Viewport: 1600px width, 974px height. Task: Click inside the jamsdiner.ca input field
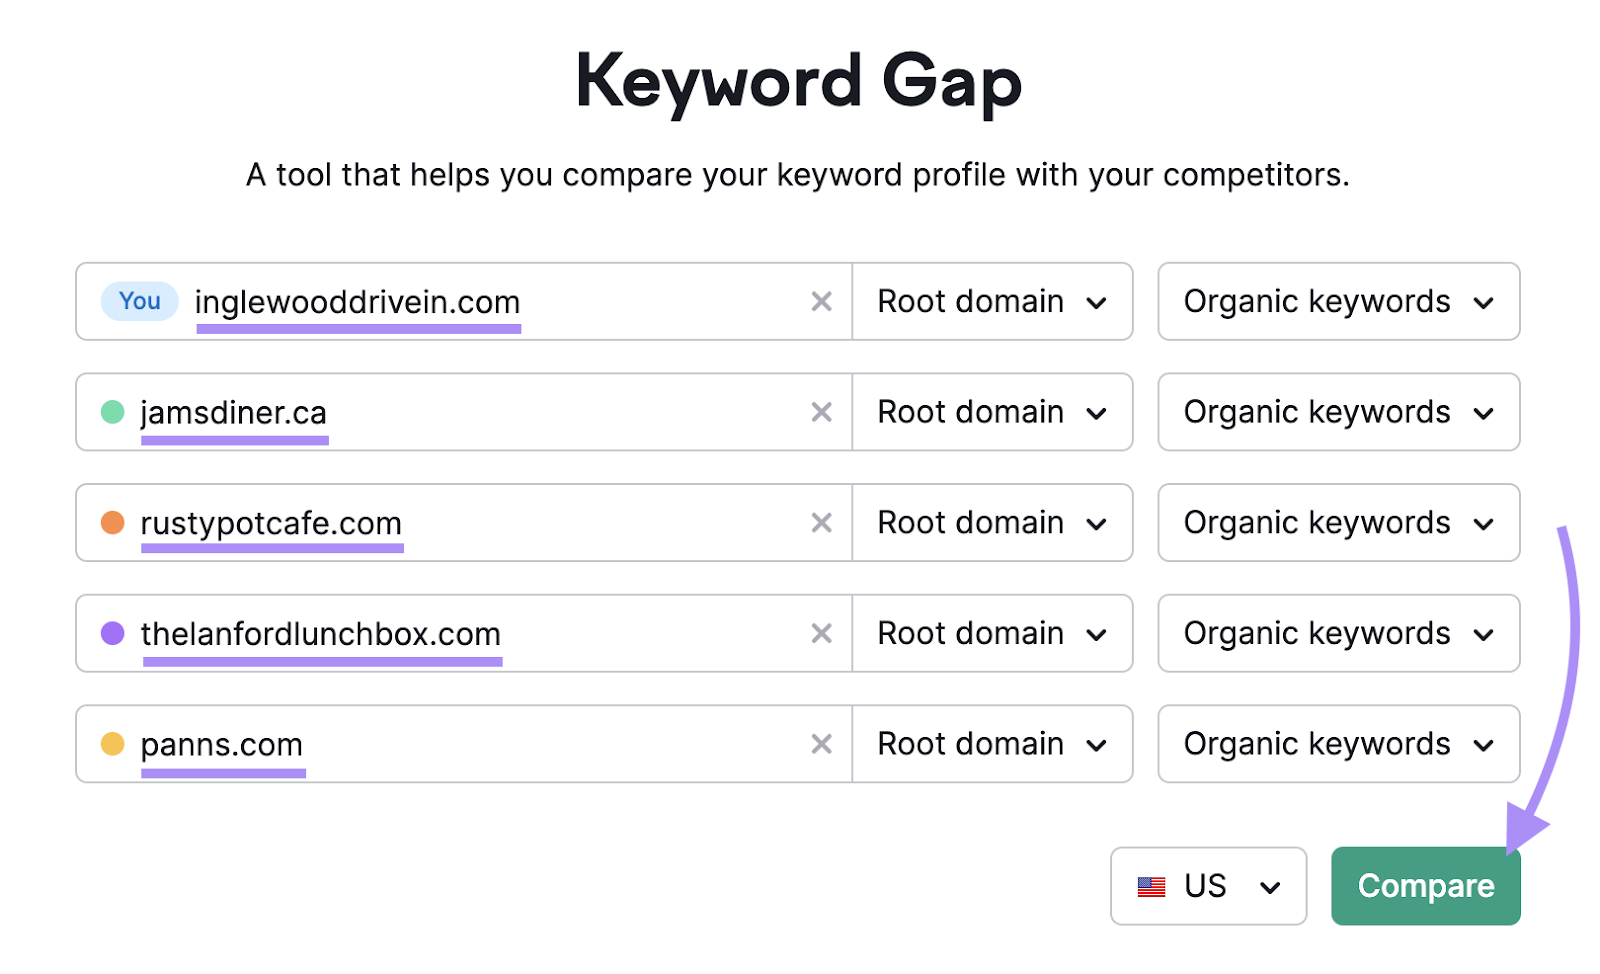(x=450, y=412)
